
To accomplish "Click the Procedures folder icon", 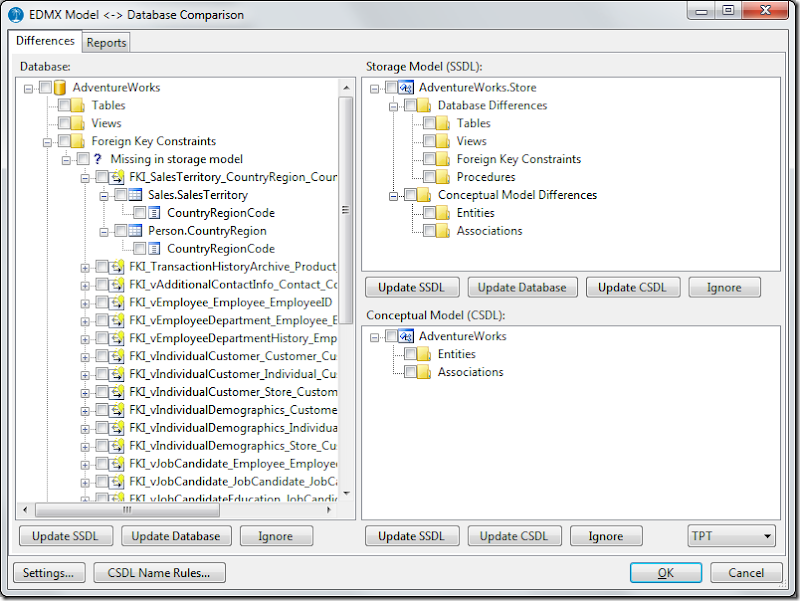I will click(443, 177).
